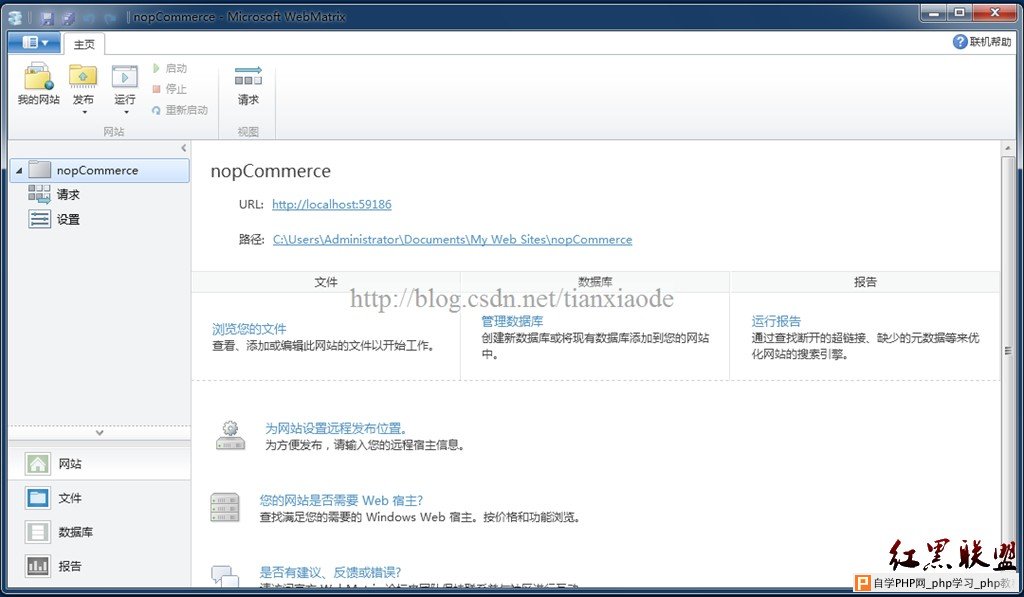The height and width of the screenshot is (597, 1024).
Task: Select 设置 in the navigation tree
Action: (68, 219)
